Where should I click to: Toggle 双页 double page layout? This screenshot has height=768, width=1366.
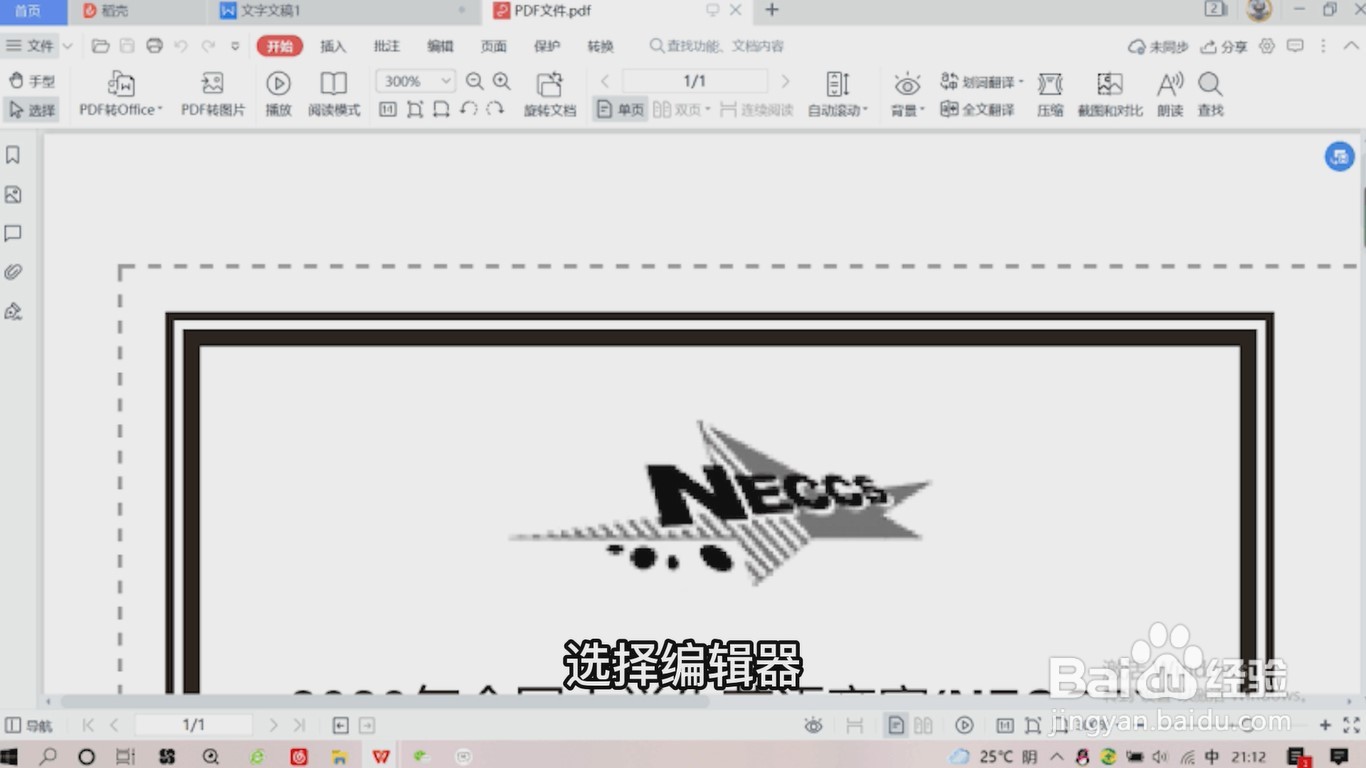[681, 110]
